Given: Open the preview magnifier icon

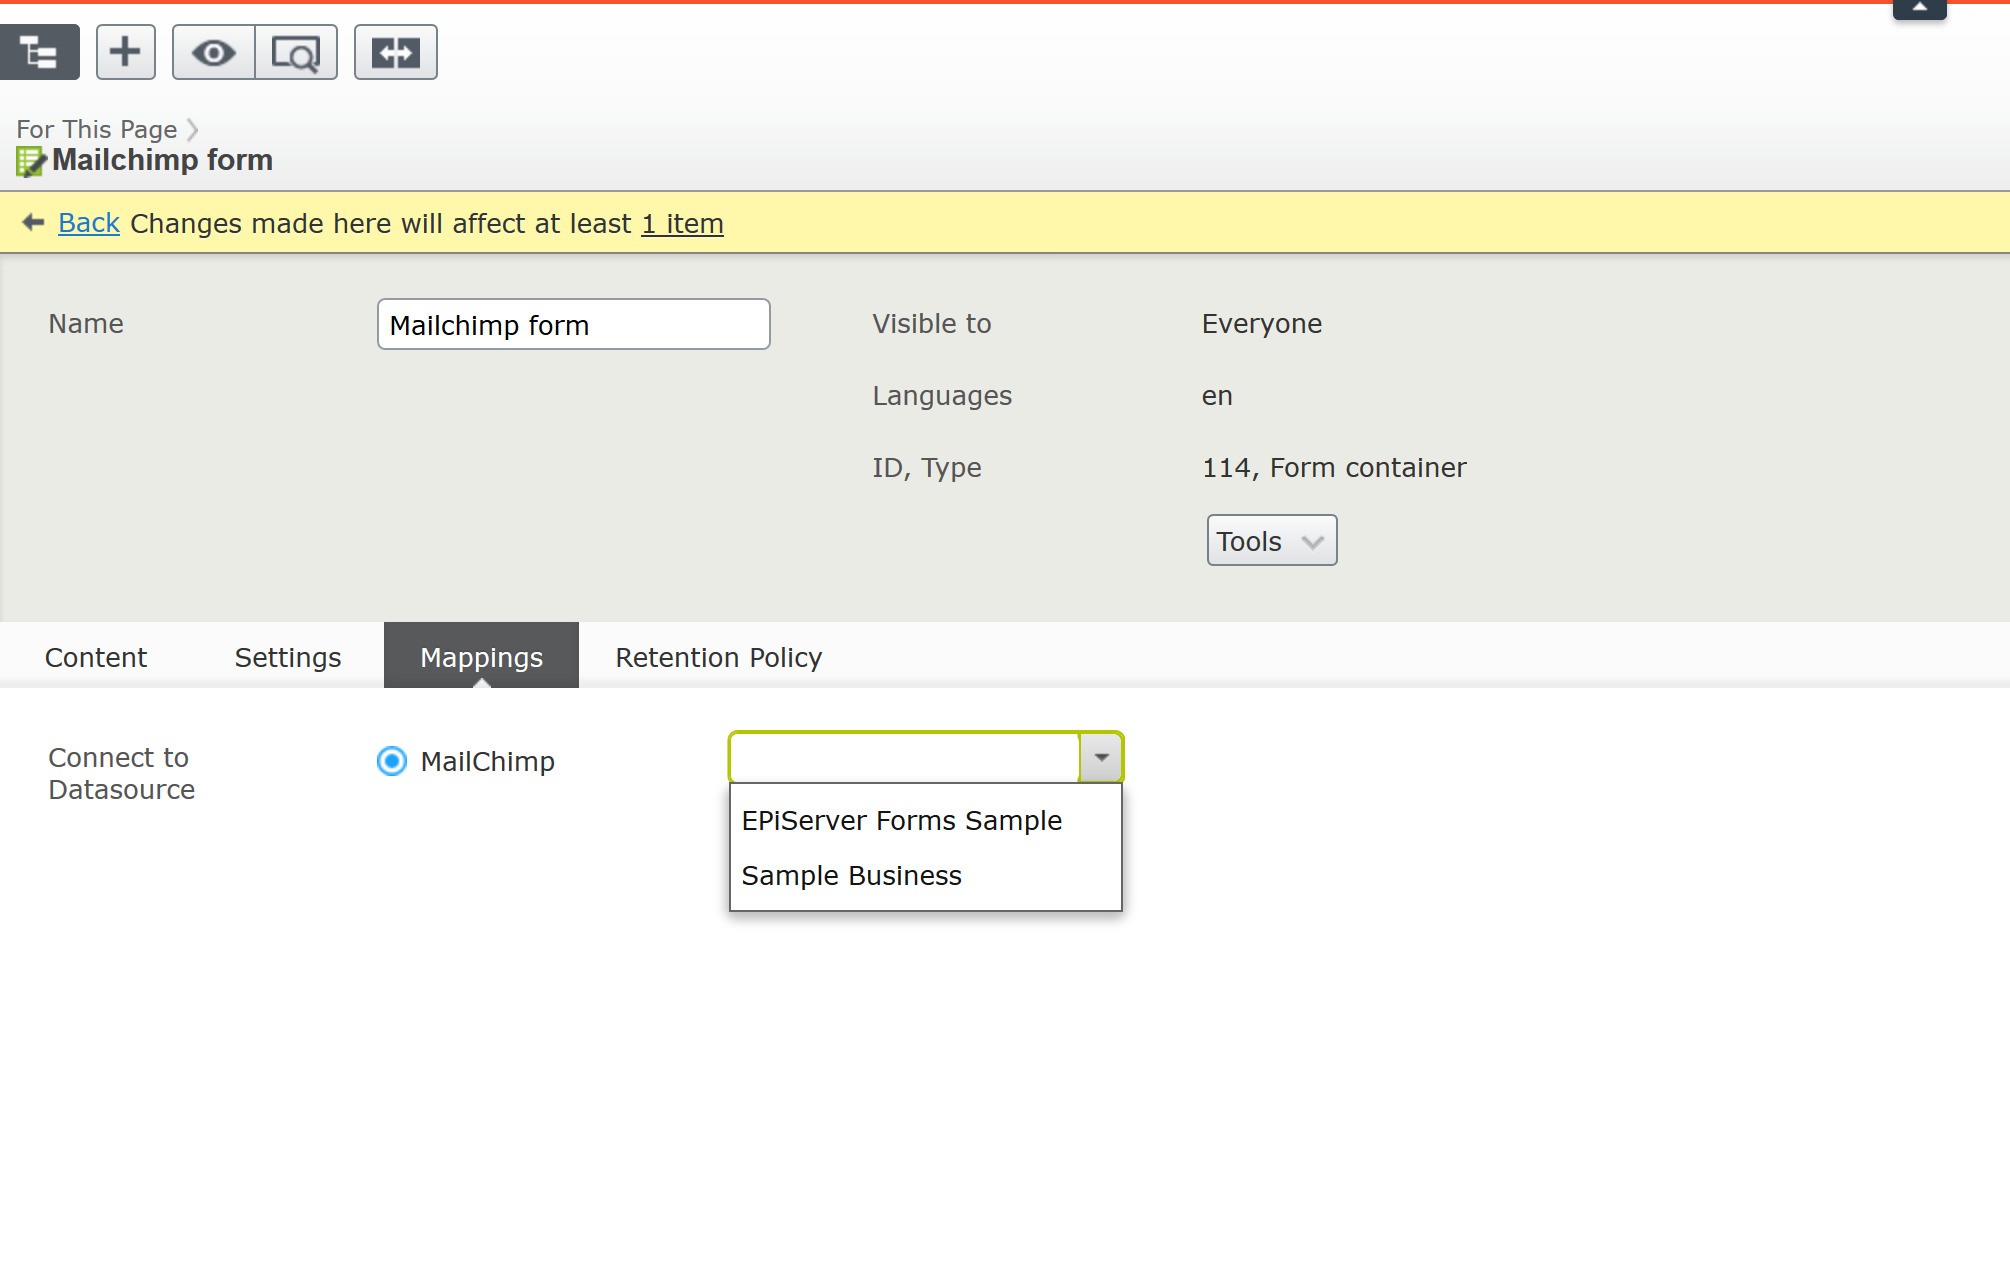Looking at the screenshot, I should point(296,52).
